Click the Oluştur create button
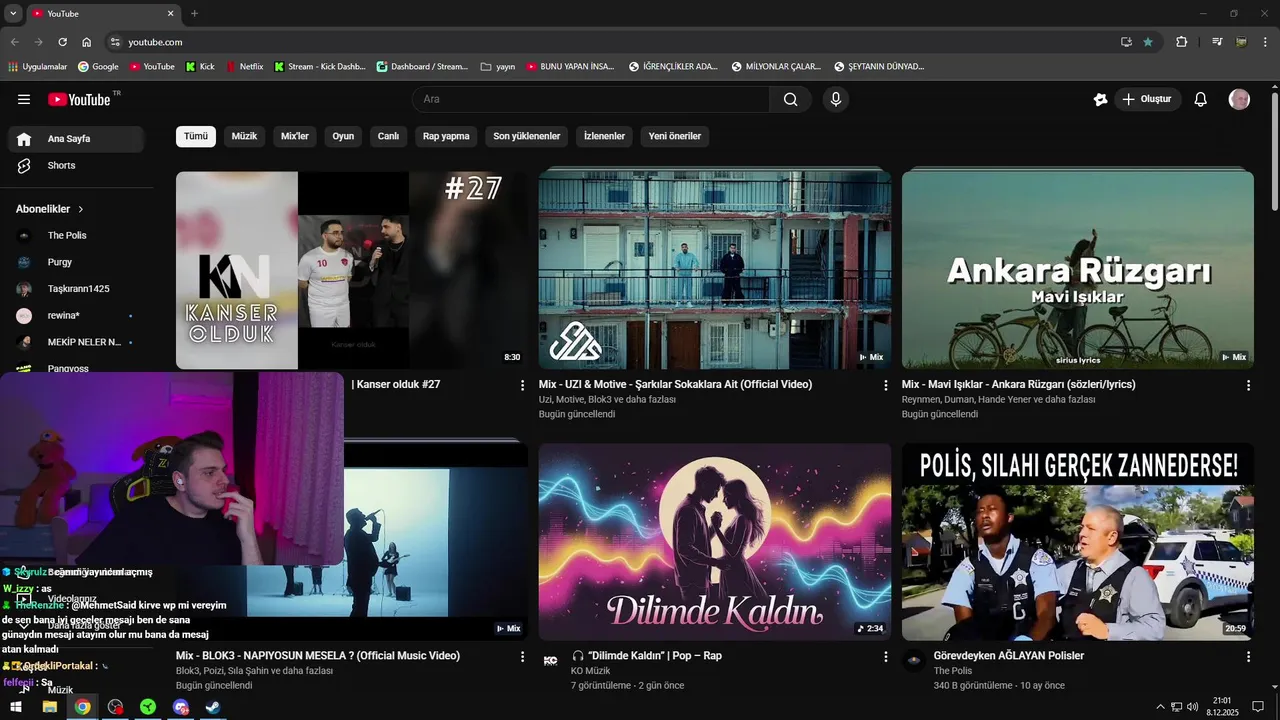 pyautogui.click(x=1147, y=99)
